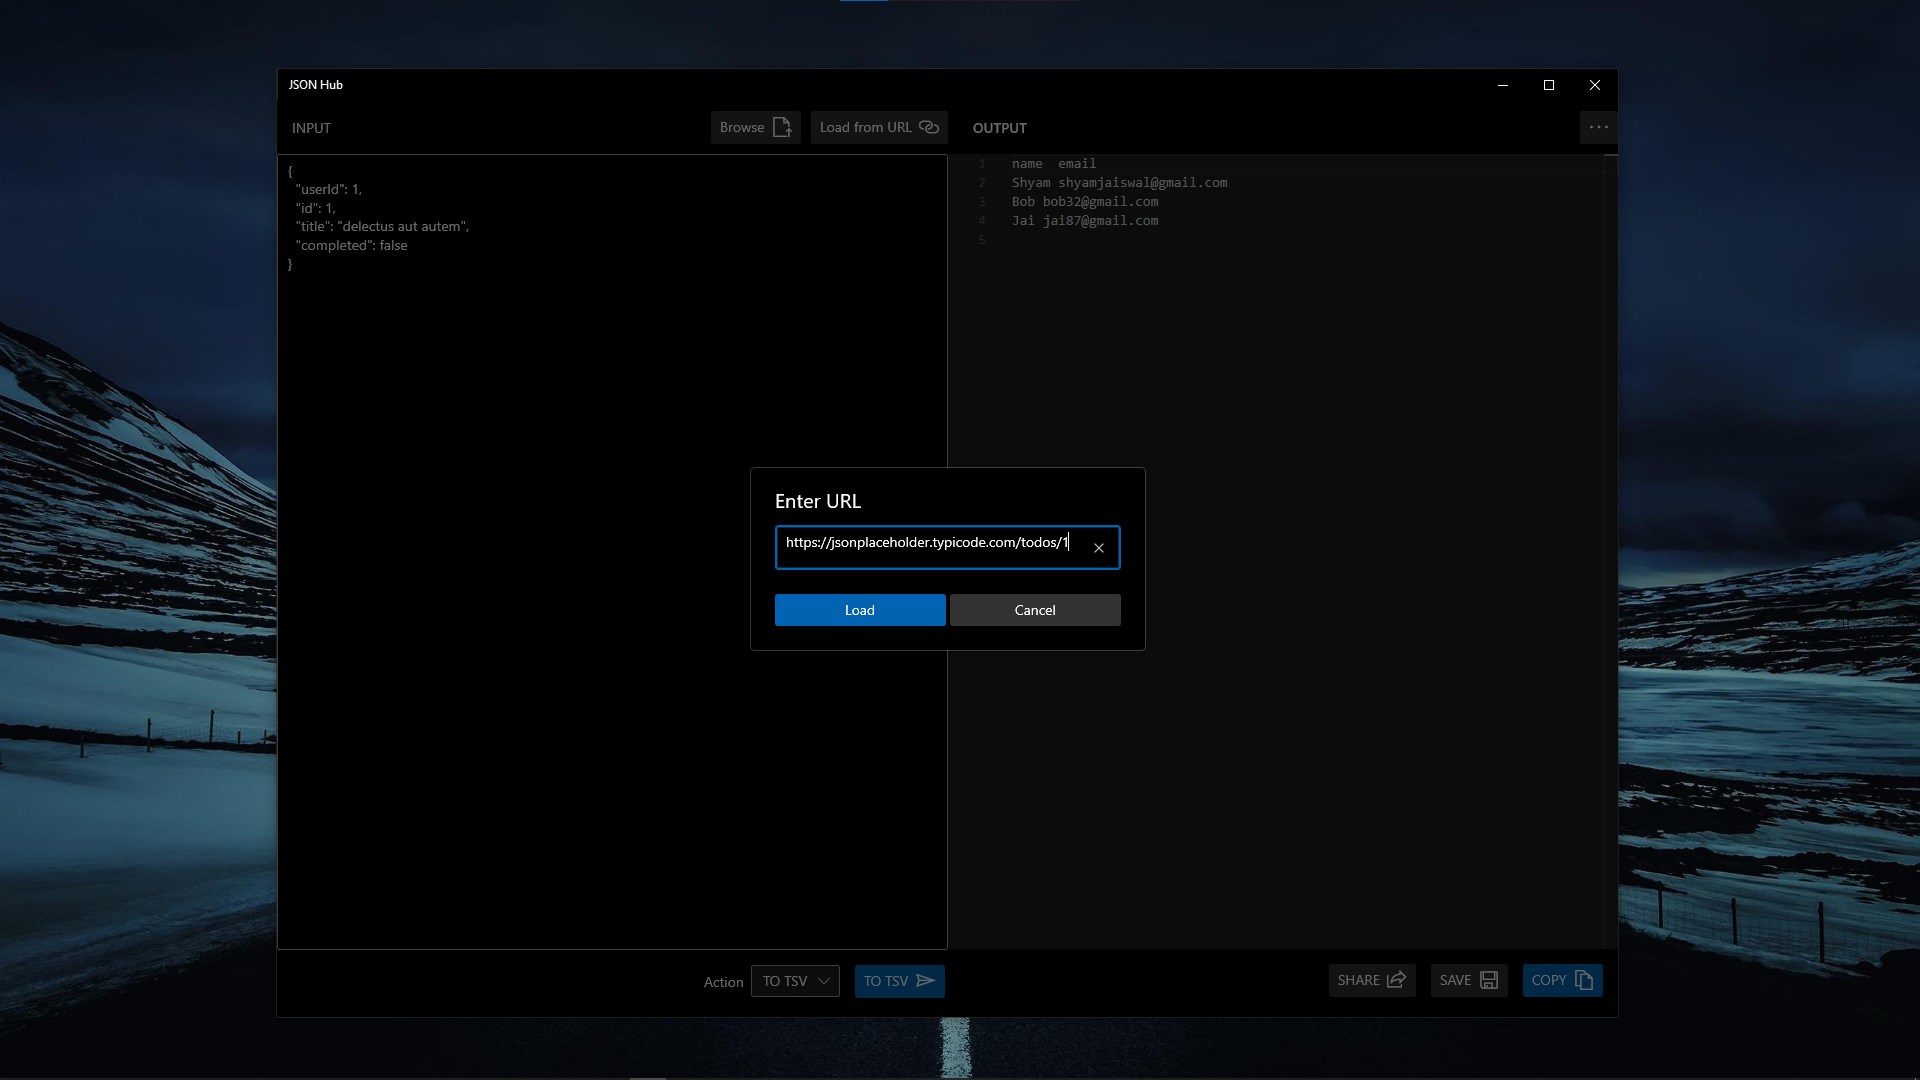Click the Browse button label
This screenshot has width=1920, height=1080.
(x=741, y=127)
